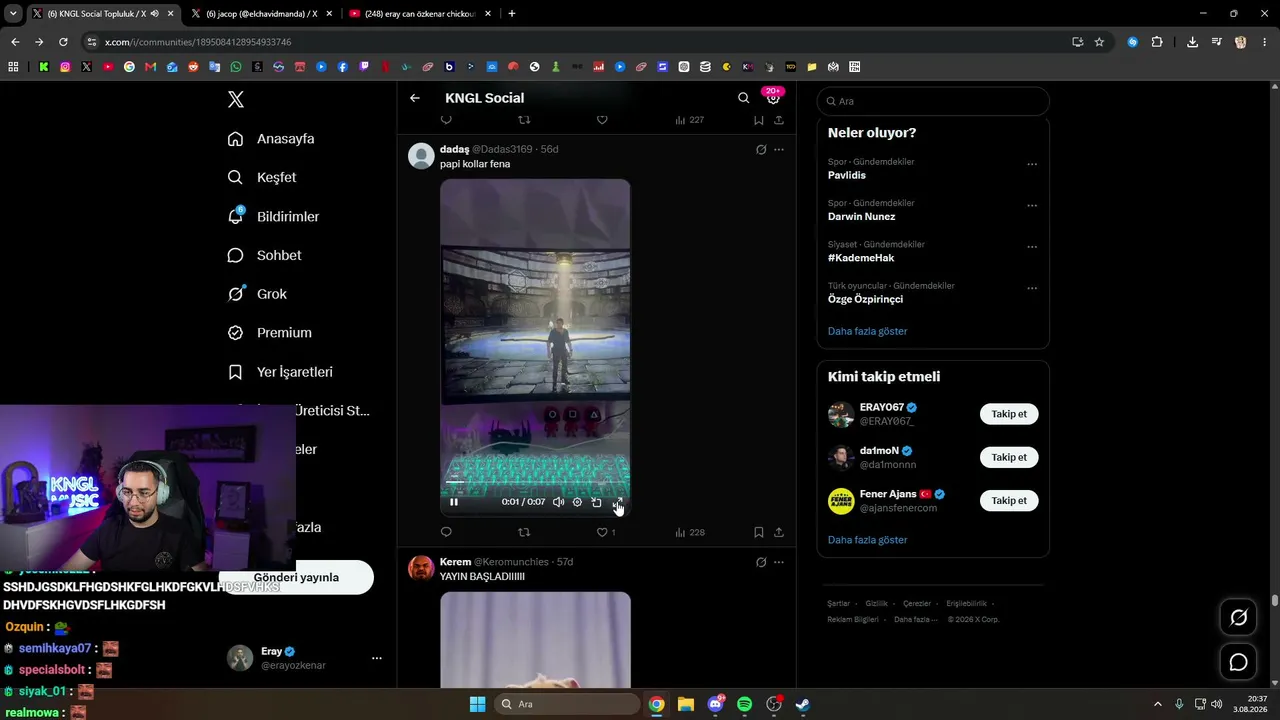The height and width of the screenshot is (720, 1280).
Task: Open the tab search dropdown arrow
Action: 13,14
